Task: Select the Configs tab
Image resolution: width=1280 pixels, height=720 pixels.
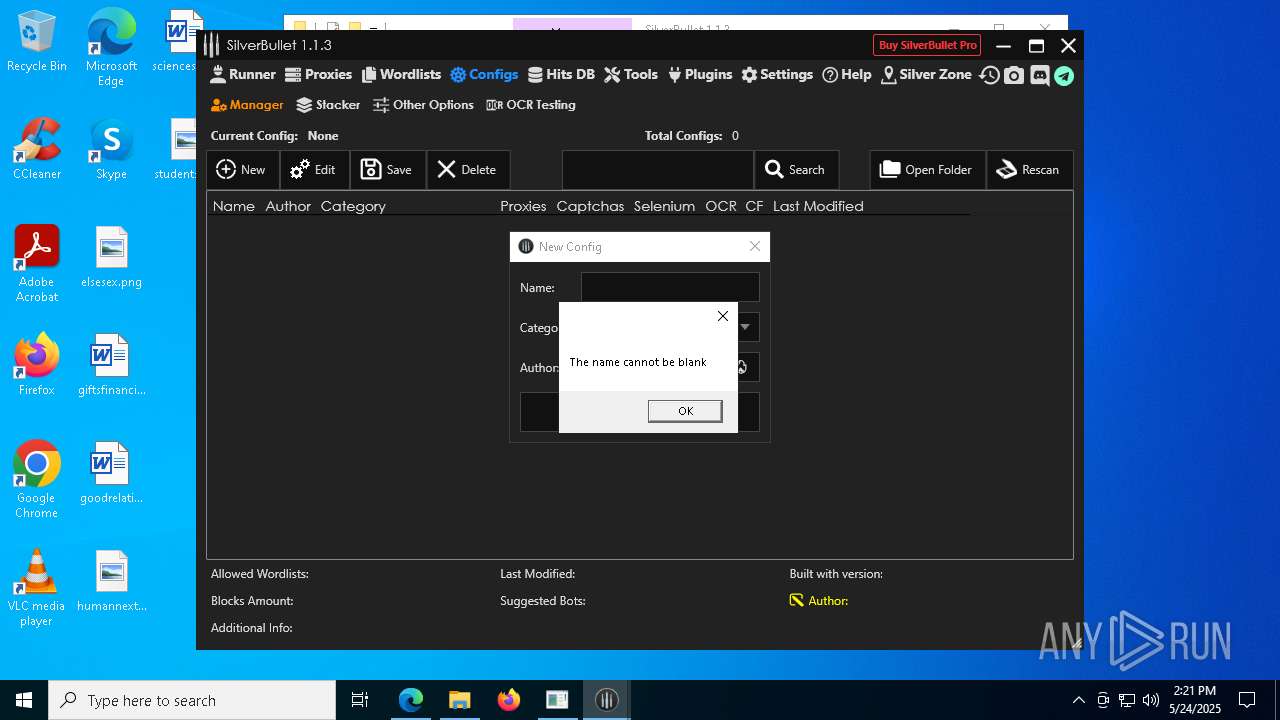Action: click(484, 74)
